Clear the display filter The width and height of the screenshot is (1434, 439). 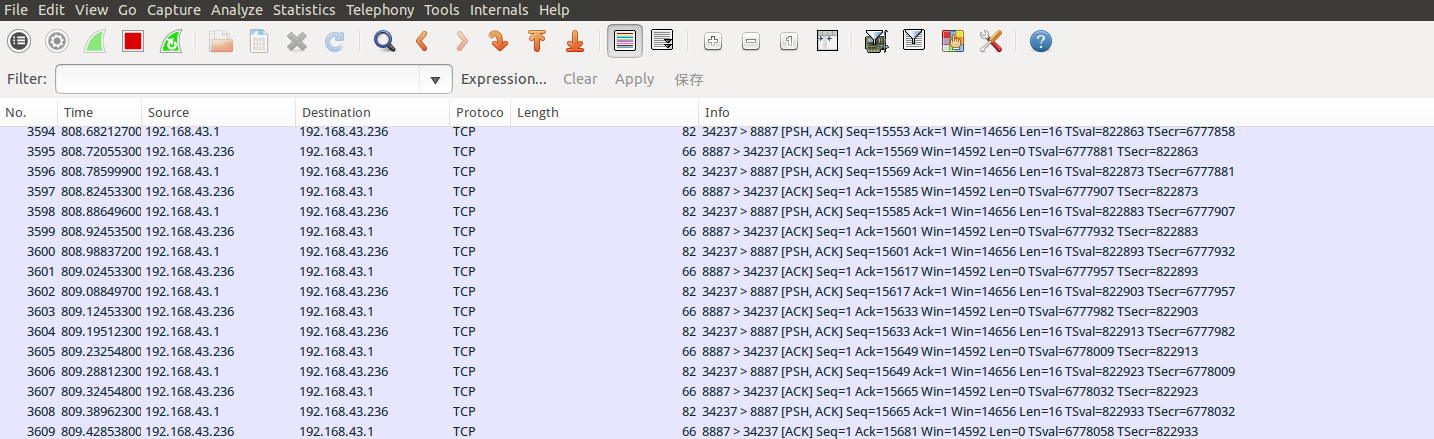coord(580,79)
